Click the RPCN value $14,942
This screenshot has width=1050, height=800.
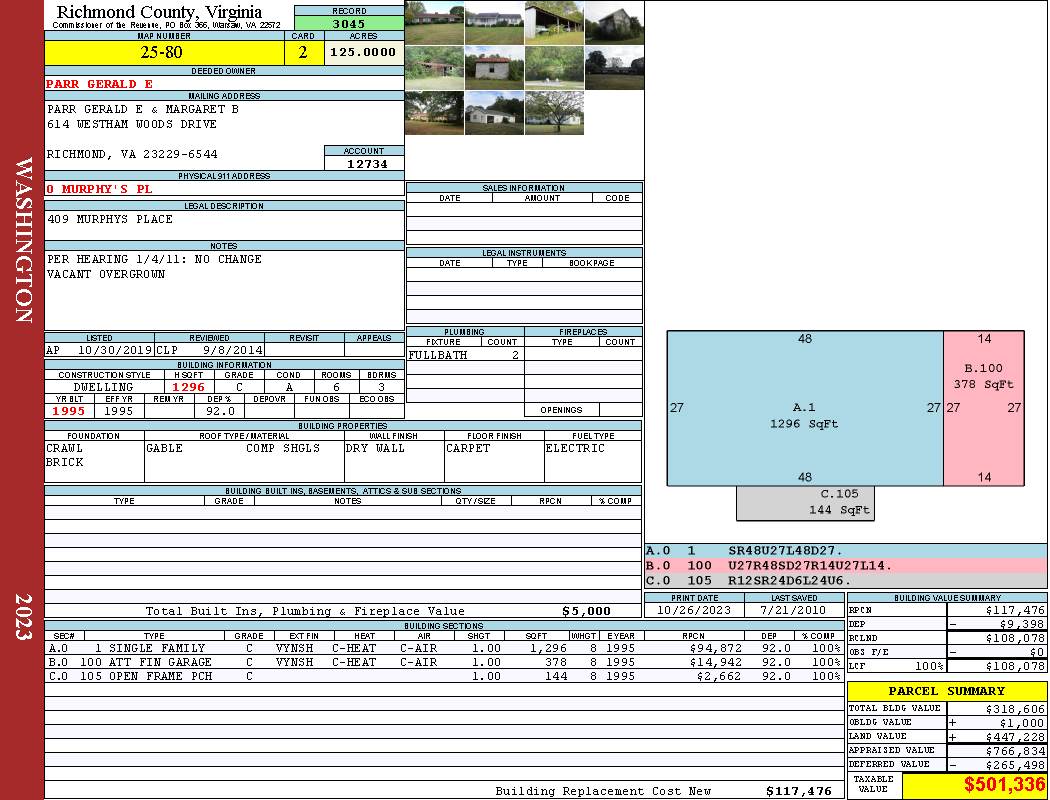715,662
